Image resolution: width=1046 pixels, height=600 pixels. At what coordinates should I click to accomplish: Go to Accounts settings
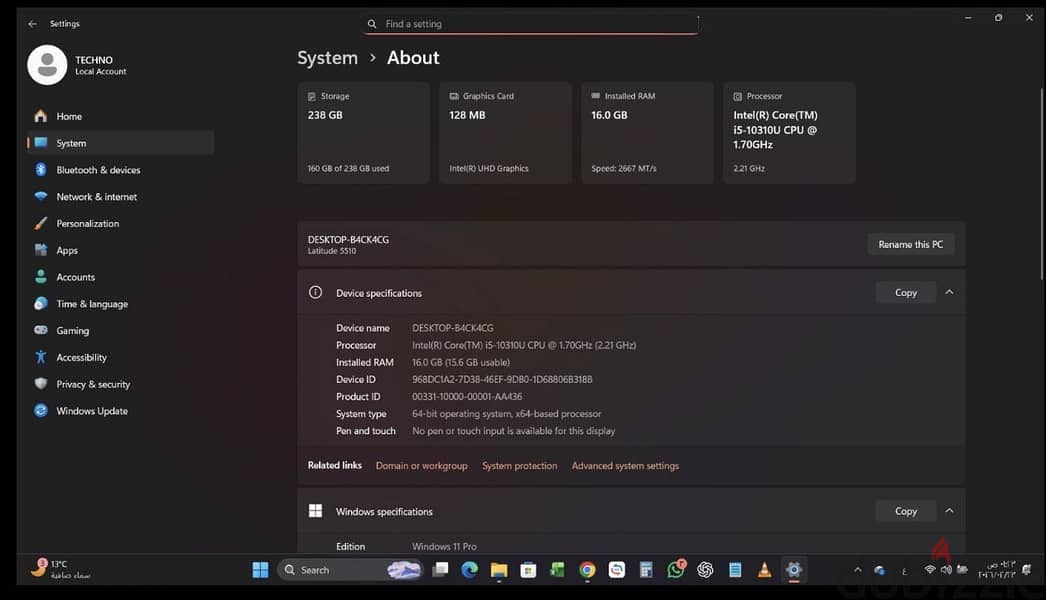pos(120,277)
